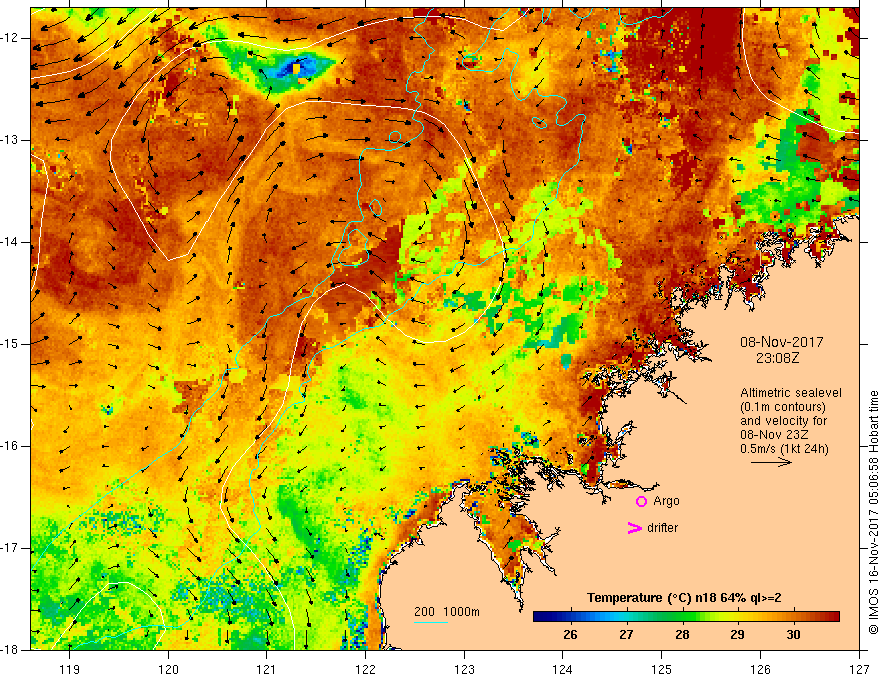Screen dimensions: 880x680
Task: Click the '(0.1m contours)' text
Action: click(782, 407)
